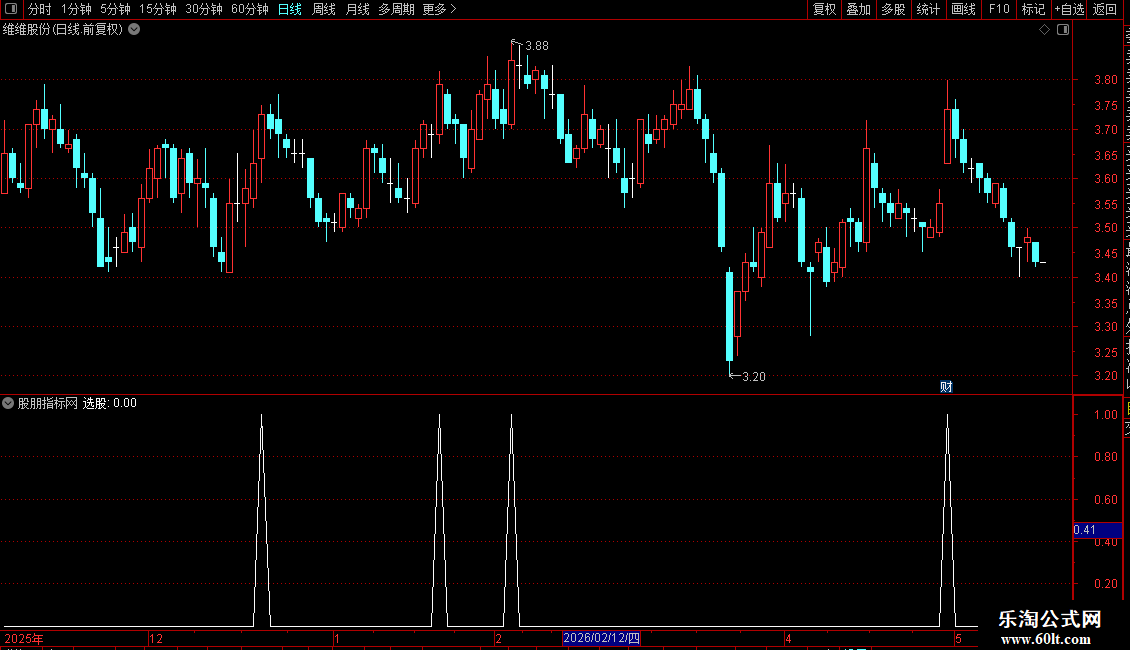Select the 5分钟 period
This screenshot has height=650, width=1130.
[115, 9]
